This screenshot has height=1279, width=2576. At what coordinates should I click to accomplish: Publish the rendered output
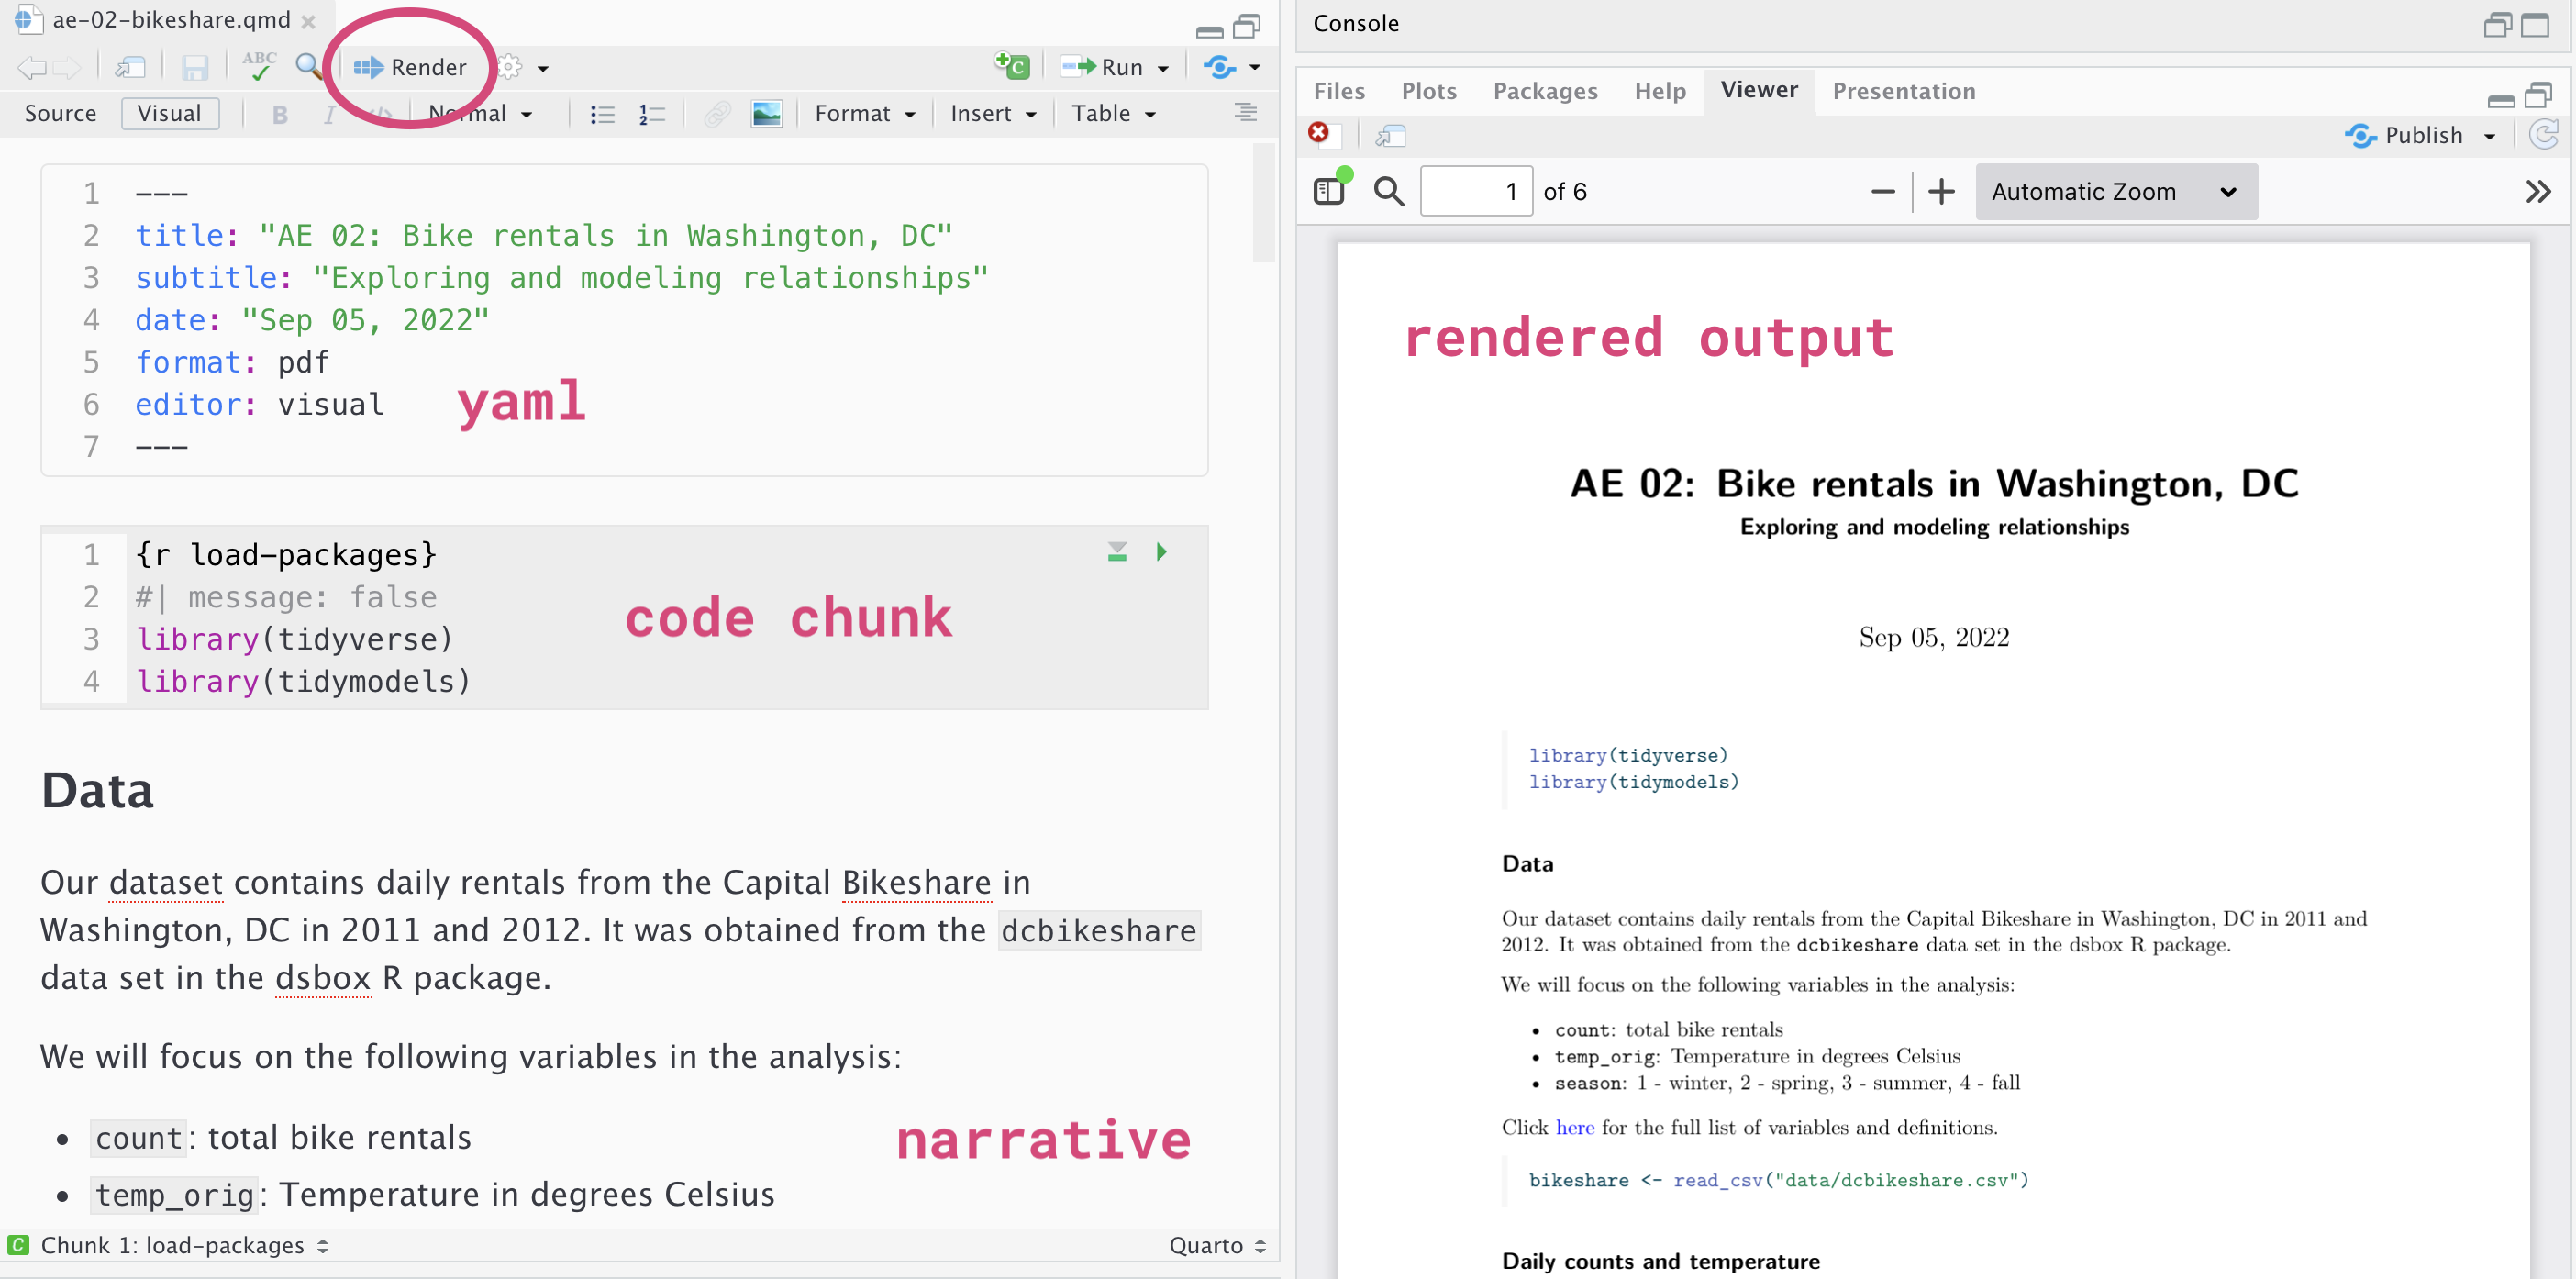click(2421, 136)
